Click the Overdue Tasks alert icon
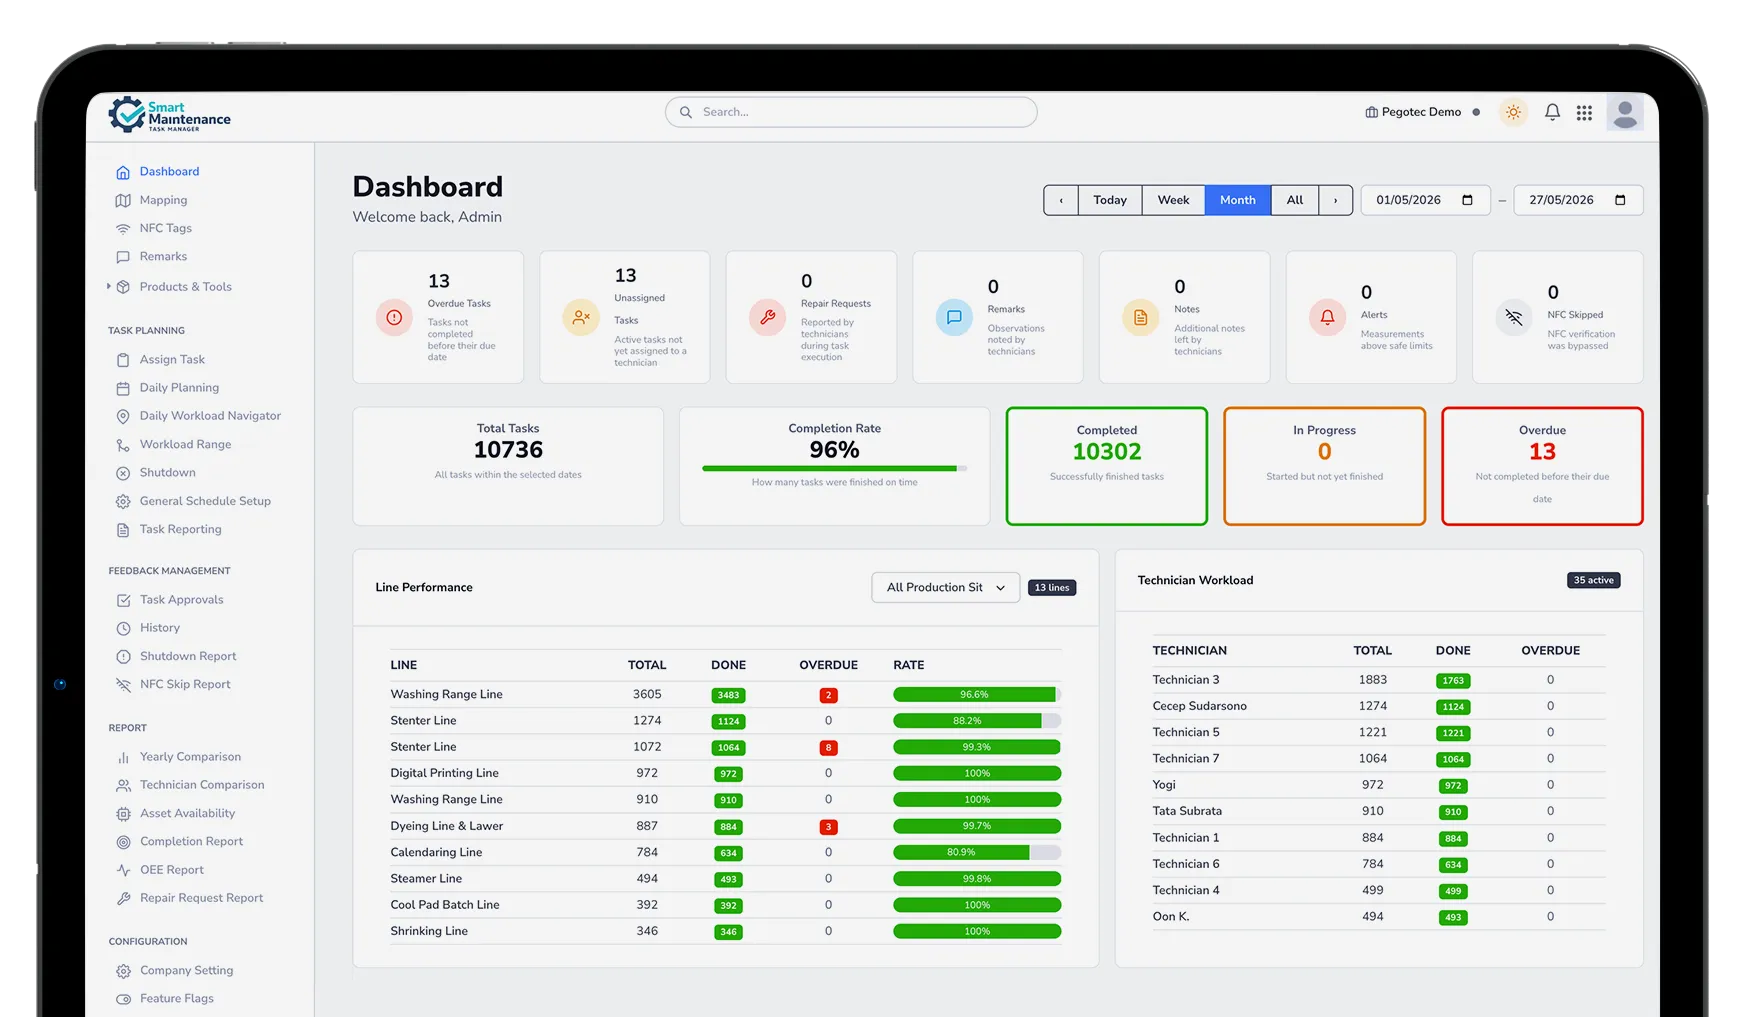 pos(394,317)
